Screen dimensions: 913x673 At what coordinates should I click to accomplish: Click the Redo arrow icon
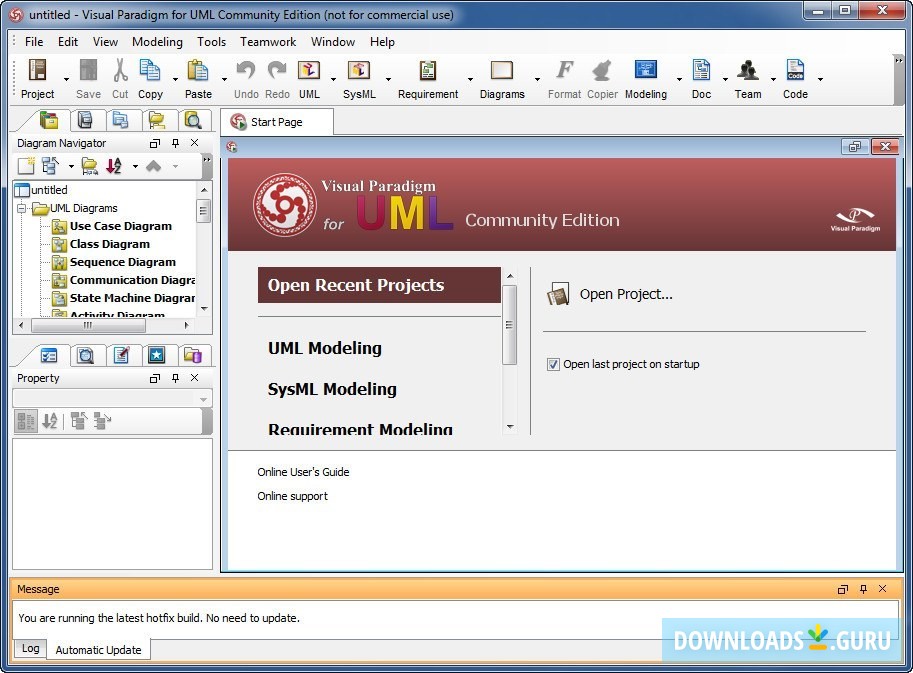[277, 70]
